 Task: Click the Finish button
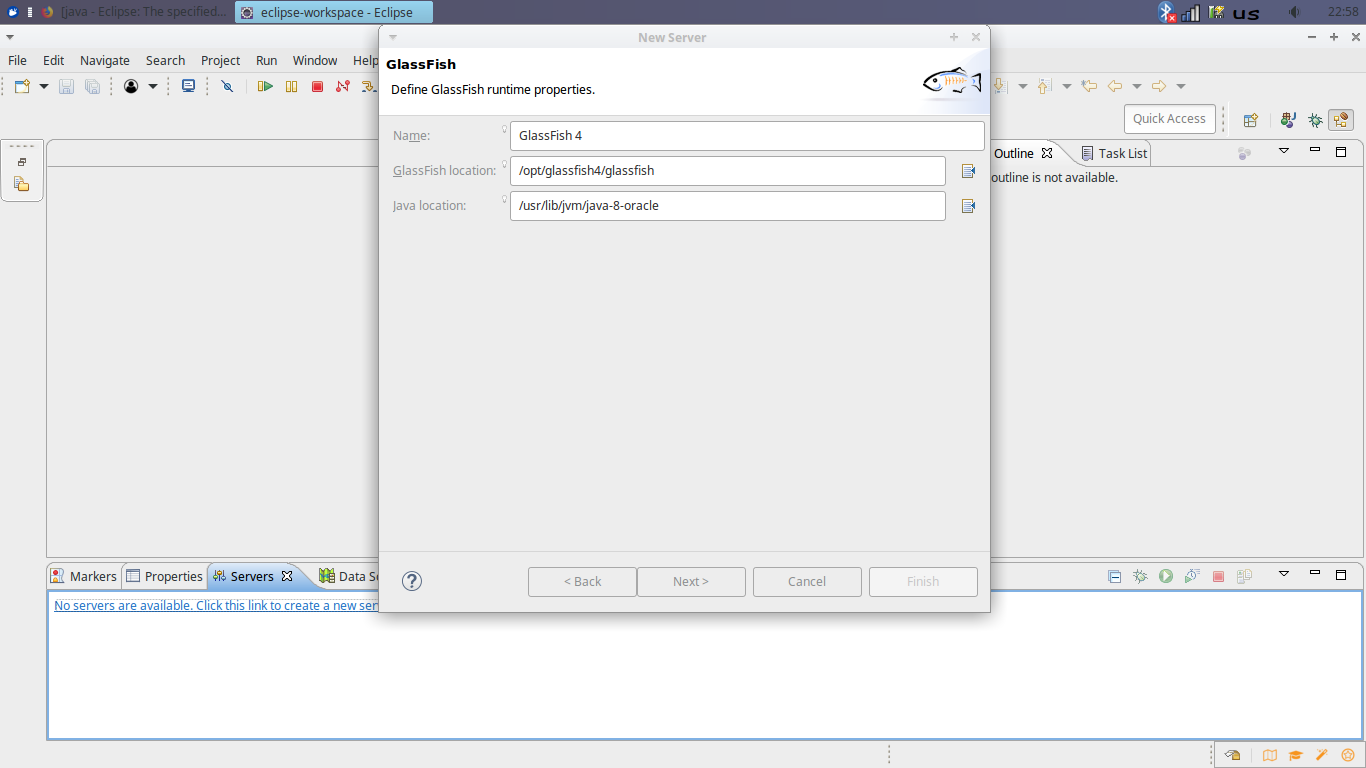click(x=923, y=582)
